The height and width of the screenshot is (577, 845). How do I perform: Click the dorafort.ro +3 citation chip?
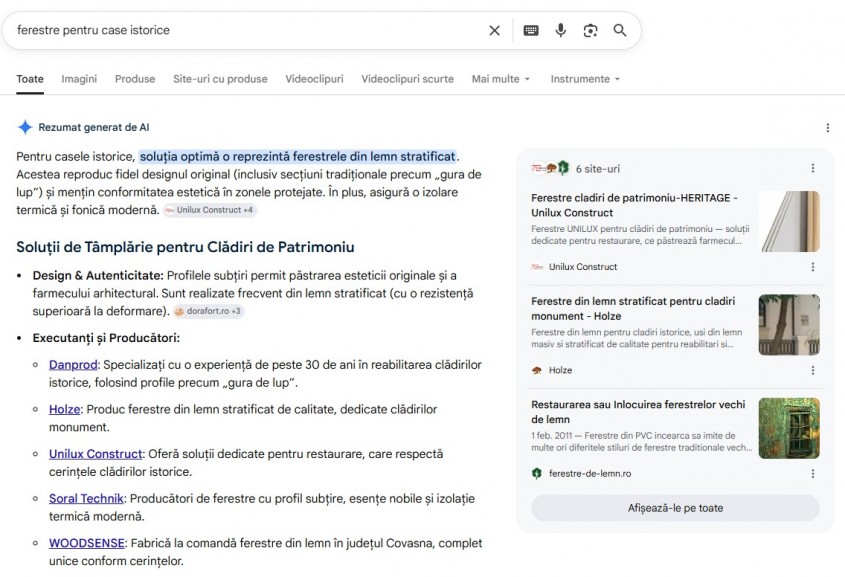[209, 311]
